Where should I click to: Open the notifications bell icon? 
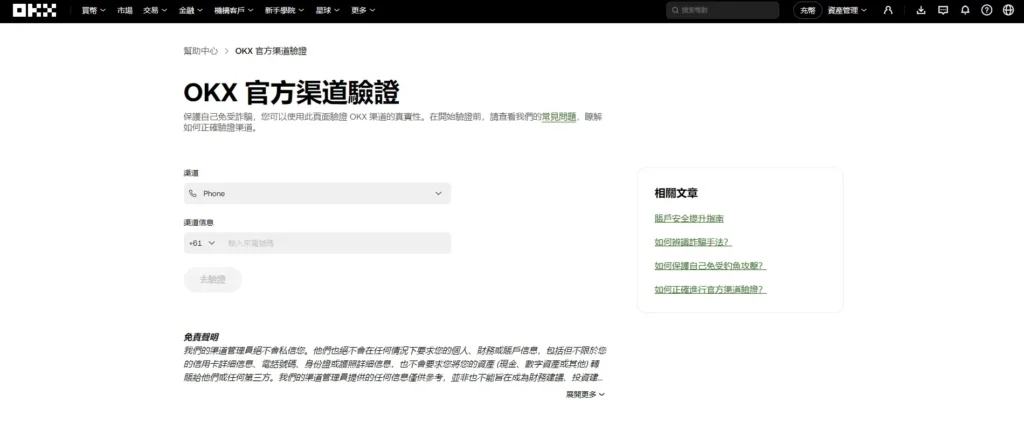tap(965, 10)
